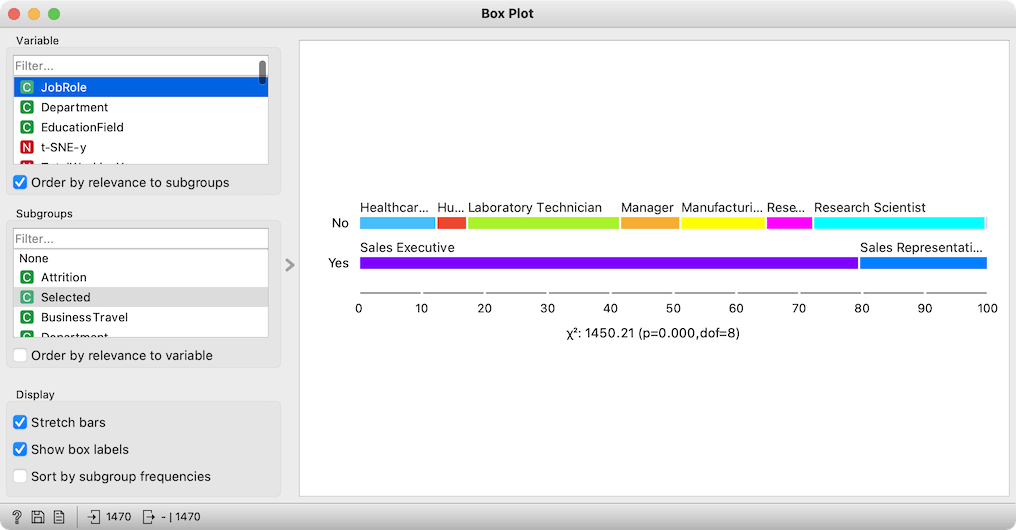The height and width of the screenshot is (530, 1016).
Task: Collapse control panel with arrow handle
Action: (290, 265)
